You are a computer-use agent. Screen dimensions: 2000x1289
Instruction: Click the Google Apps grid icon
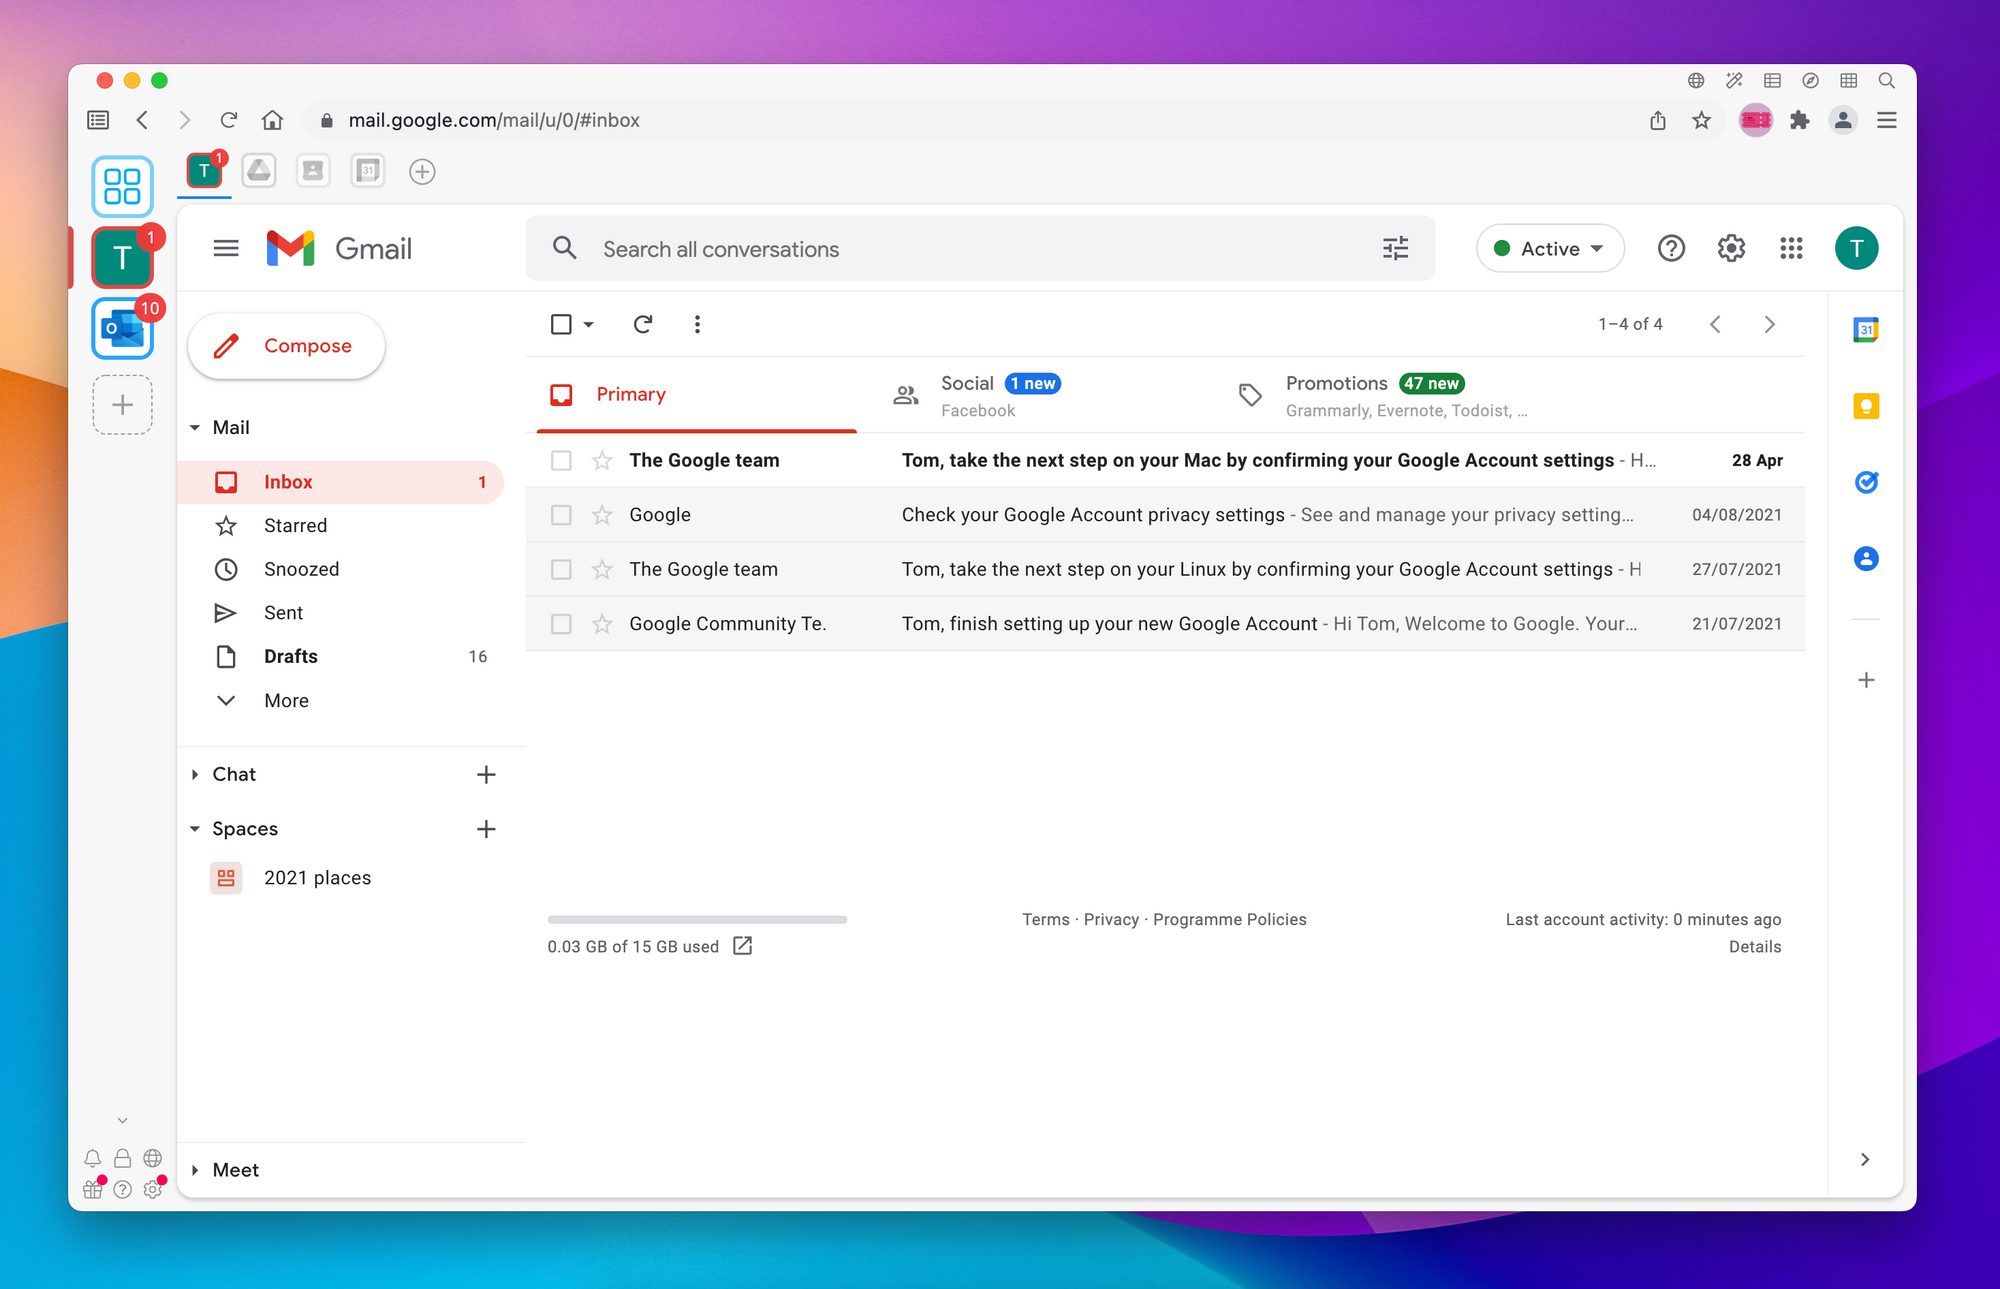pyautogui.click(x=1790, y=248)
